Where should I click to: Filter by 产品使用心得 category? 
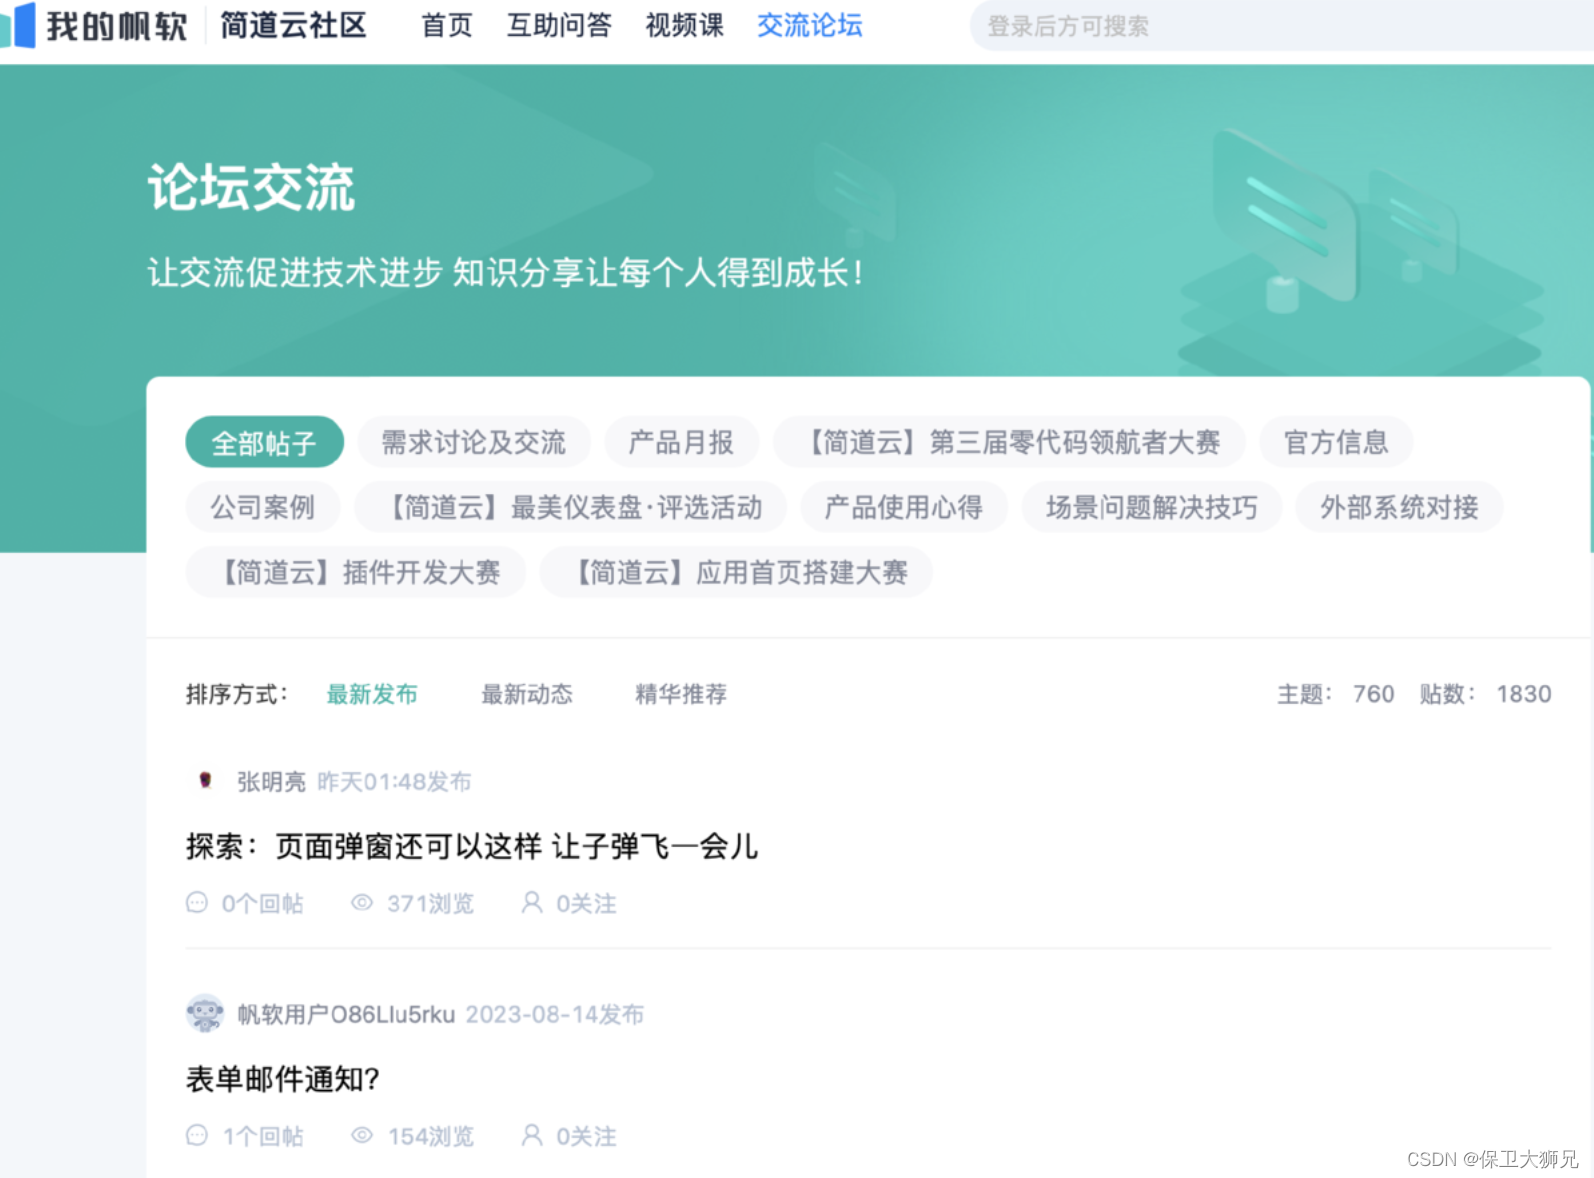(x=904, y=507)
